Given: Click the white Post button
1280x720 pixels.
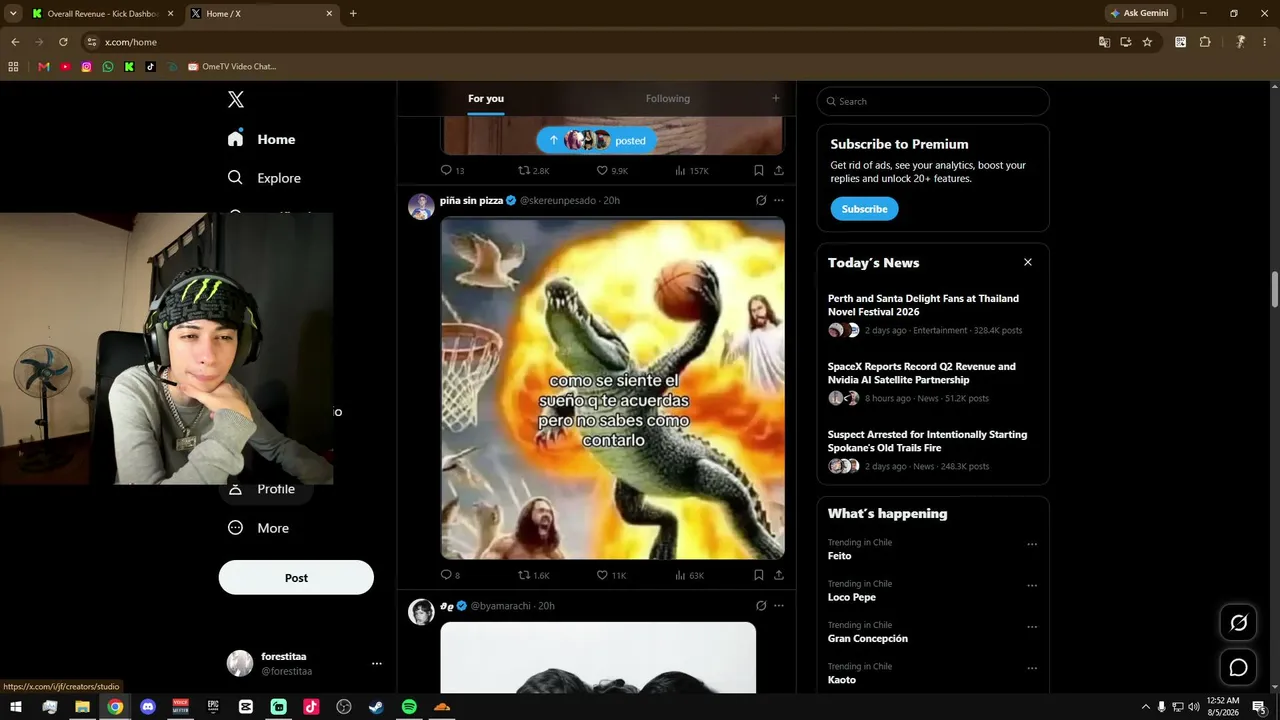Looking at the screenshot, I should tap(296, 578).
